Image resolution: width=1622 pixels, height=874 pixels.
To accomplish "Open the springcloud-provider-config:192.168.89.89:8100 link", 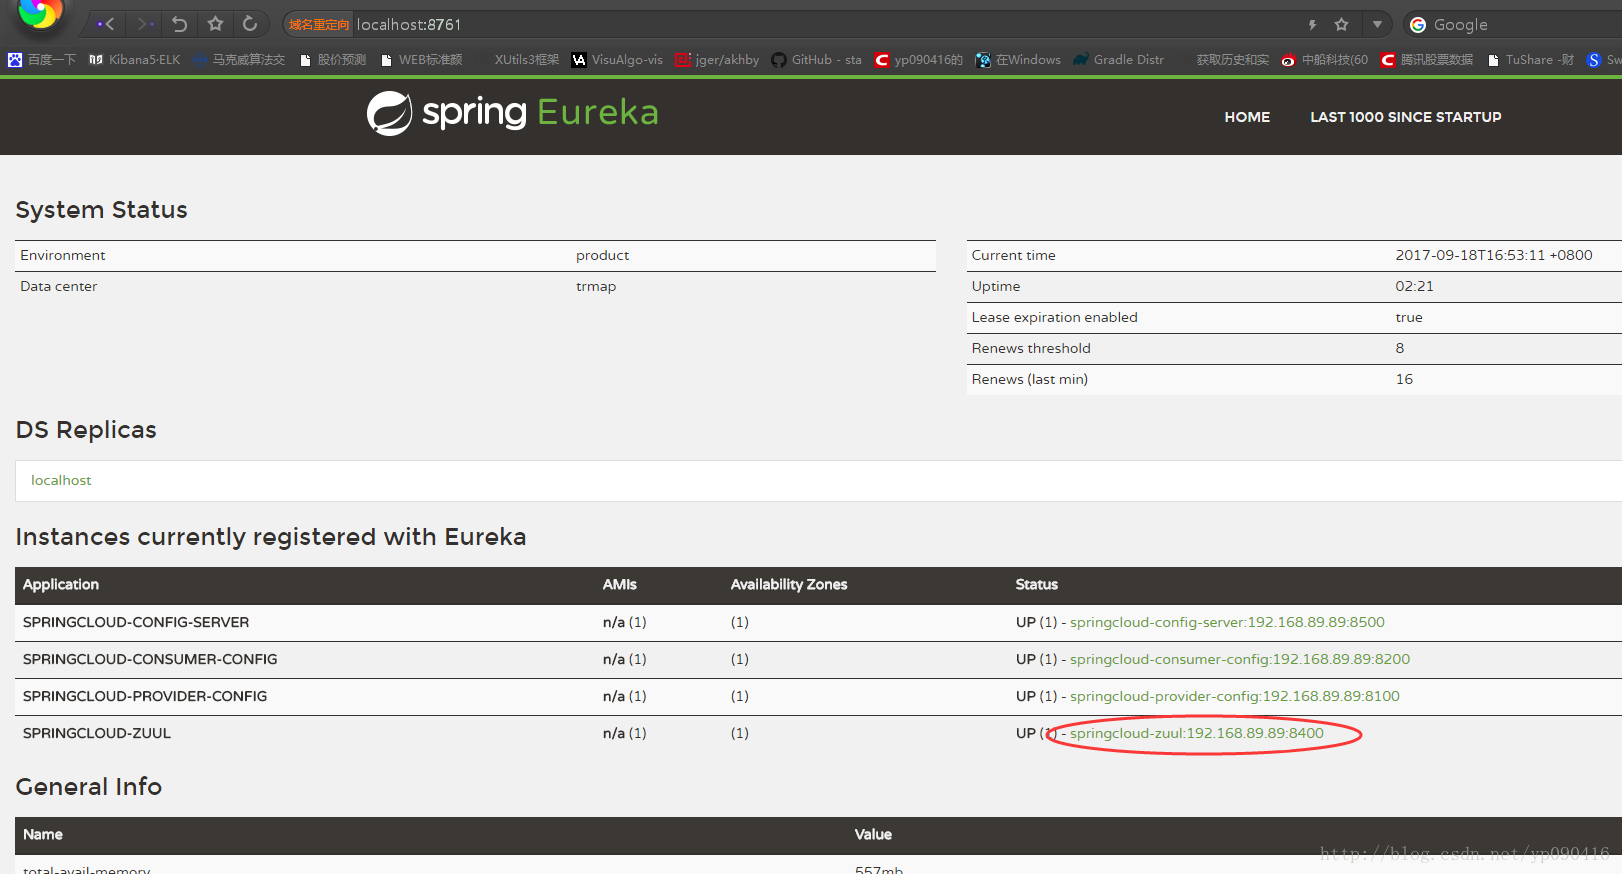I will (x=1235, y=696).
